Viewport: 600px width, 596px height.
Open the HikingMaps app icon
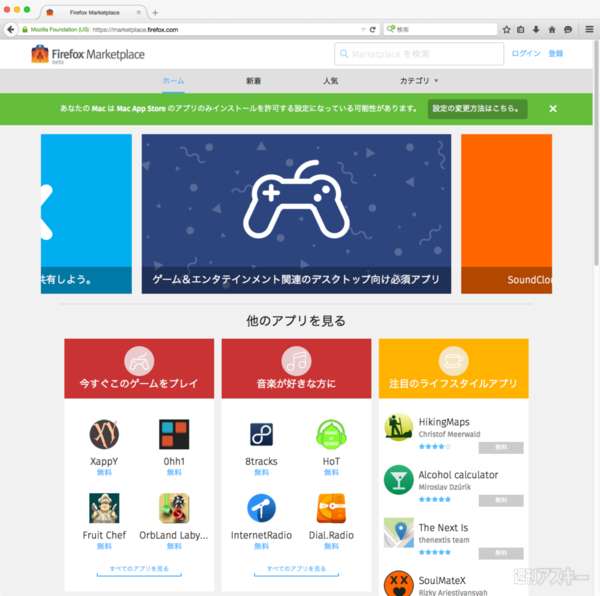click(x=399, y=427)
